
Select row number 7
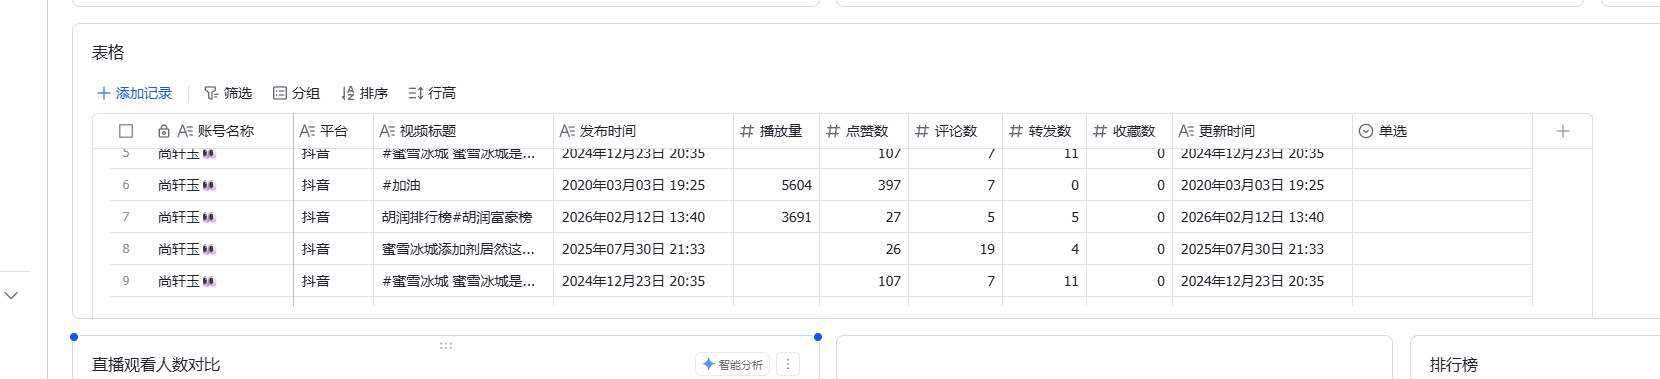point(126,217)
